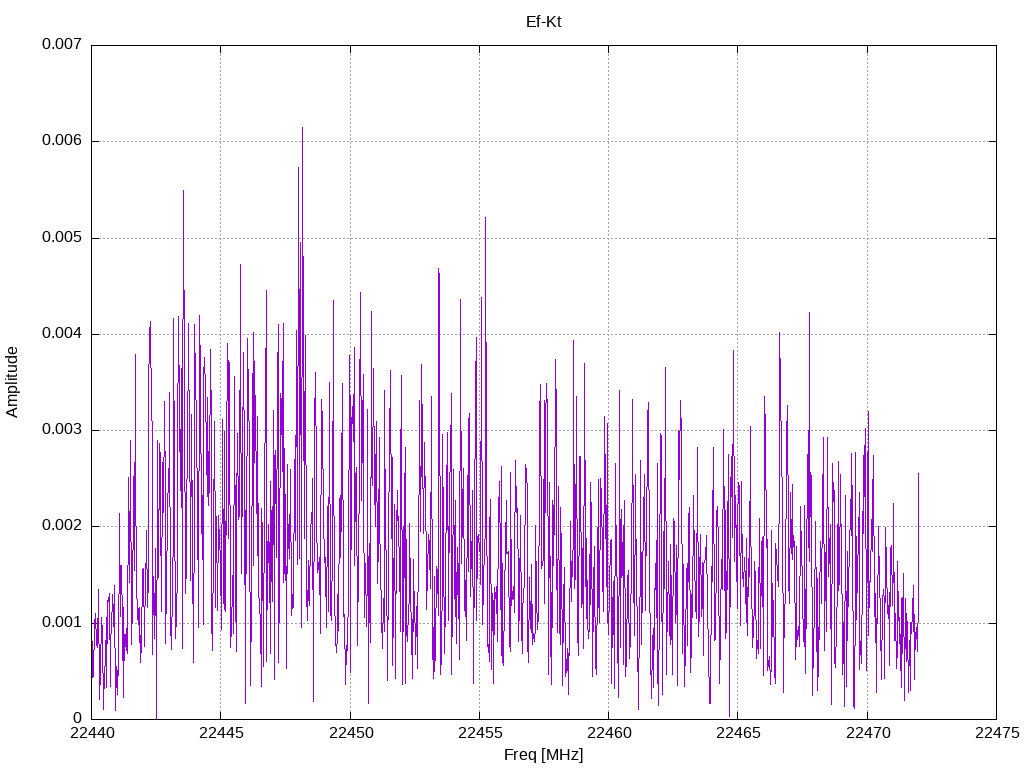Click the Amplitude axis label

pyautogui.click(x=12, y=382)
